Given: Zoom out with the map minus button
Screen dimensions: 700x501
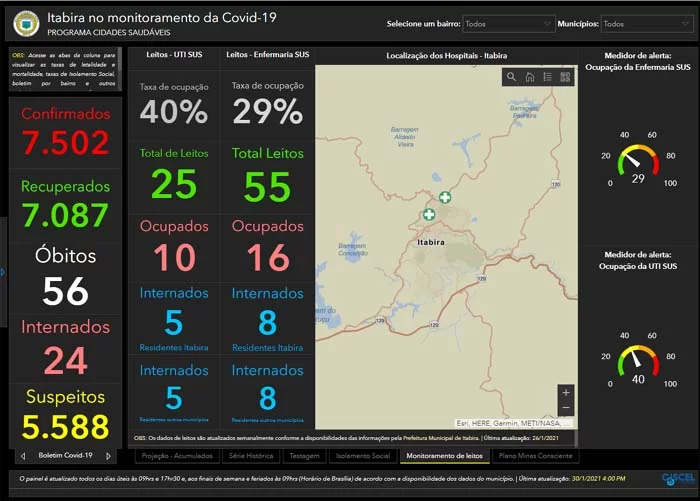Looking at the screenshot, I should (x=566, y=408).
